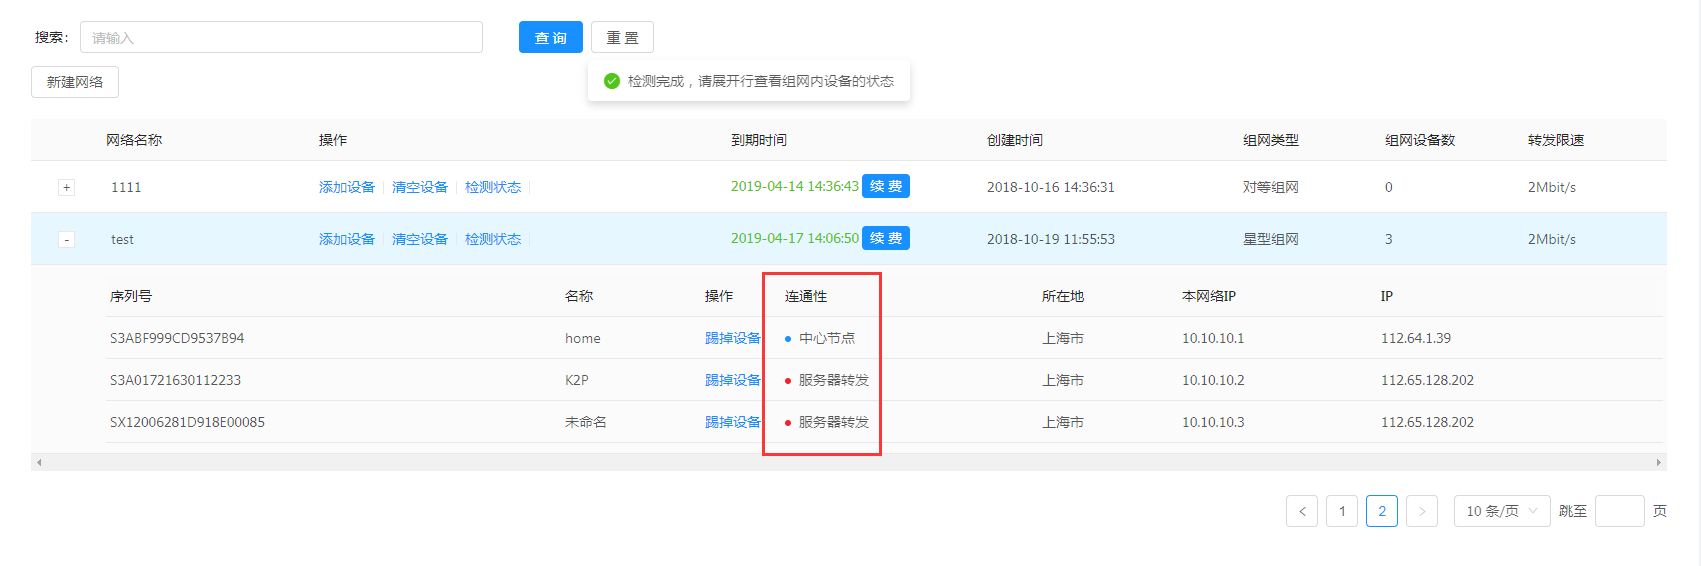Select page 1 in pagination

point(1342,511)
